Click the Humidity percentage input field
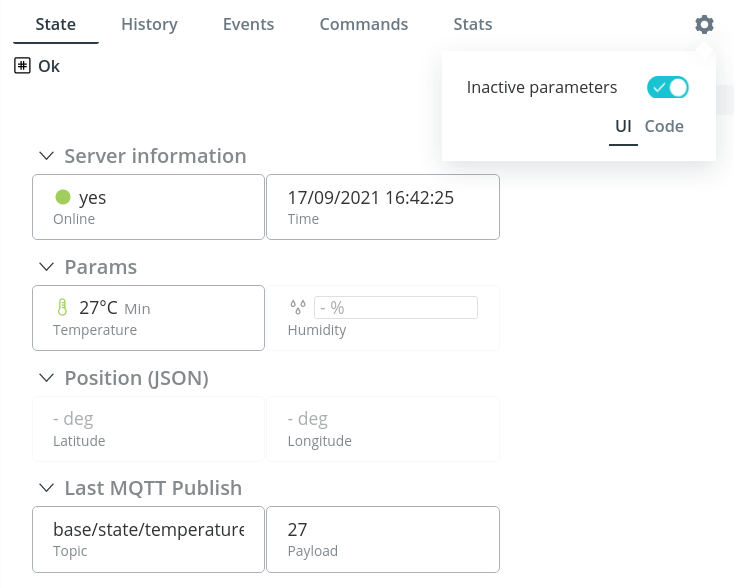 (395, 308)
